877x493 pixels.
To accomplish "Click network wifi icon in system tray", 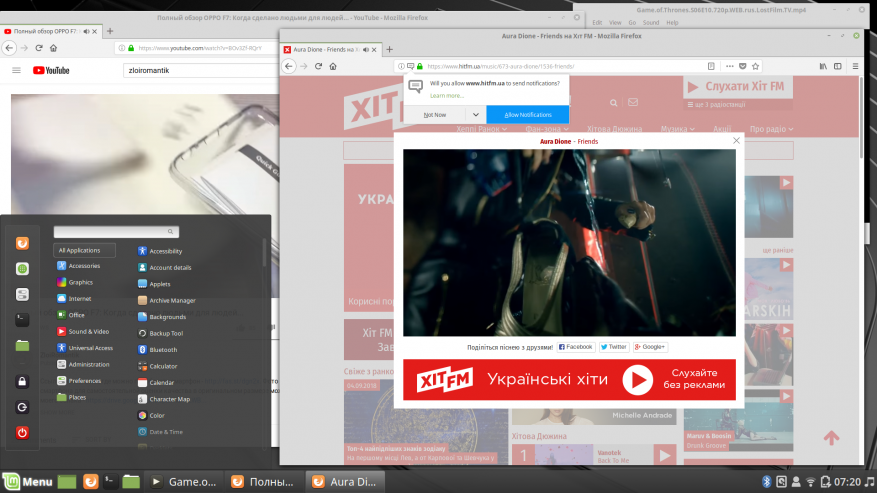I will tap(810, 482).
